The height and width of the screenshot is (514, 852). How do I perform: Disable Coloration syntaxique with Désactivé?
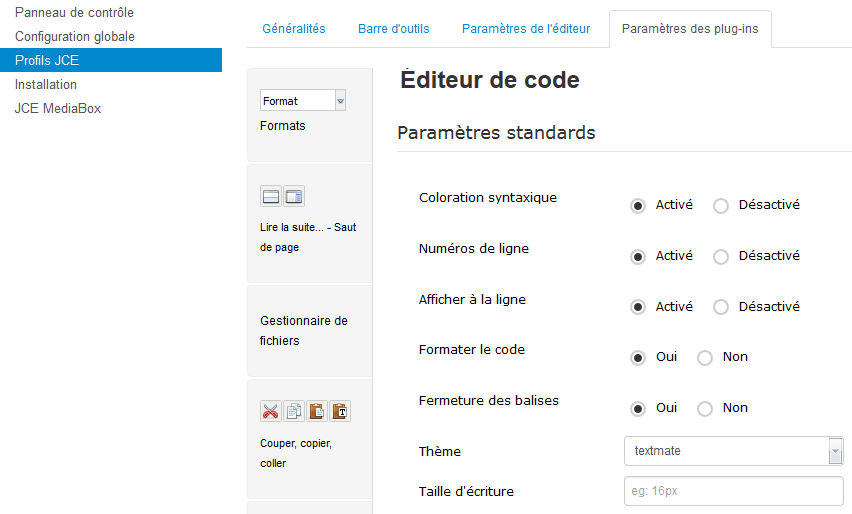tap(721, 206)
